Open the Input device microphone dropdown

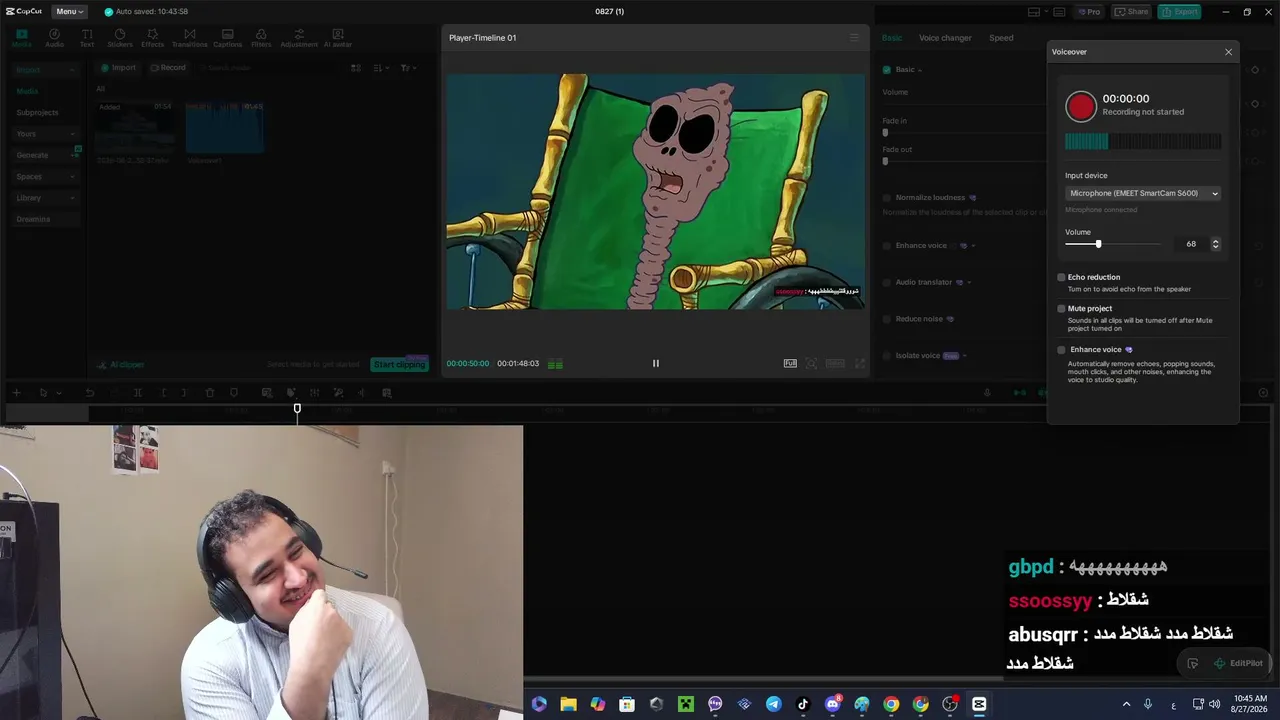[1143, 193]
